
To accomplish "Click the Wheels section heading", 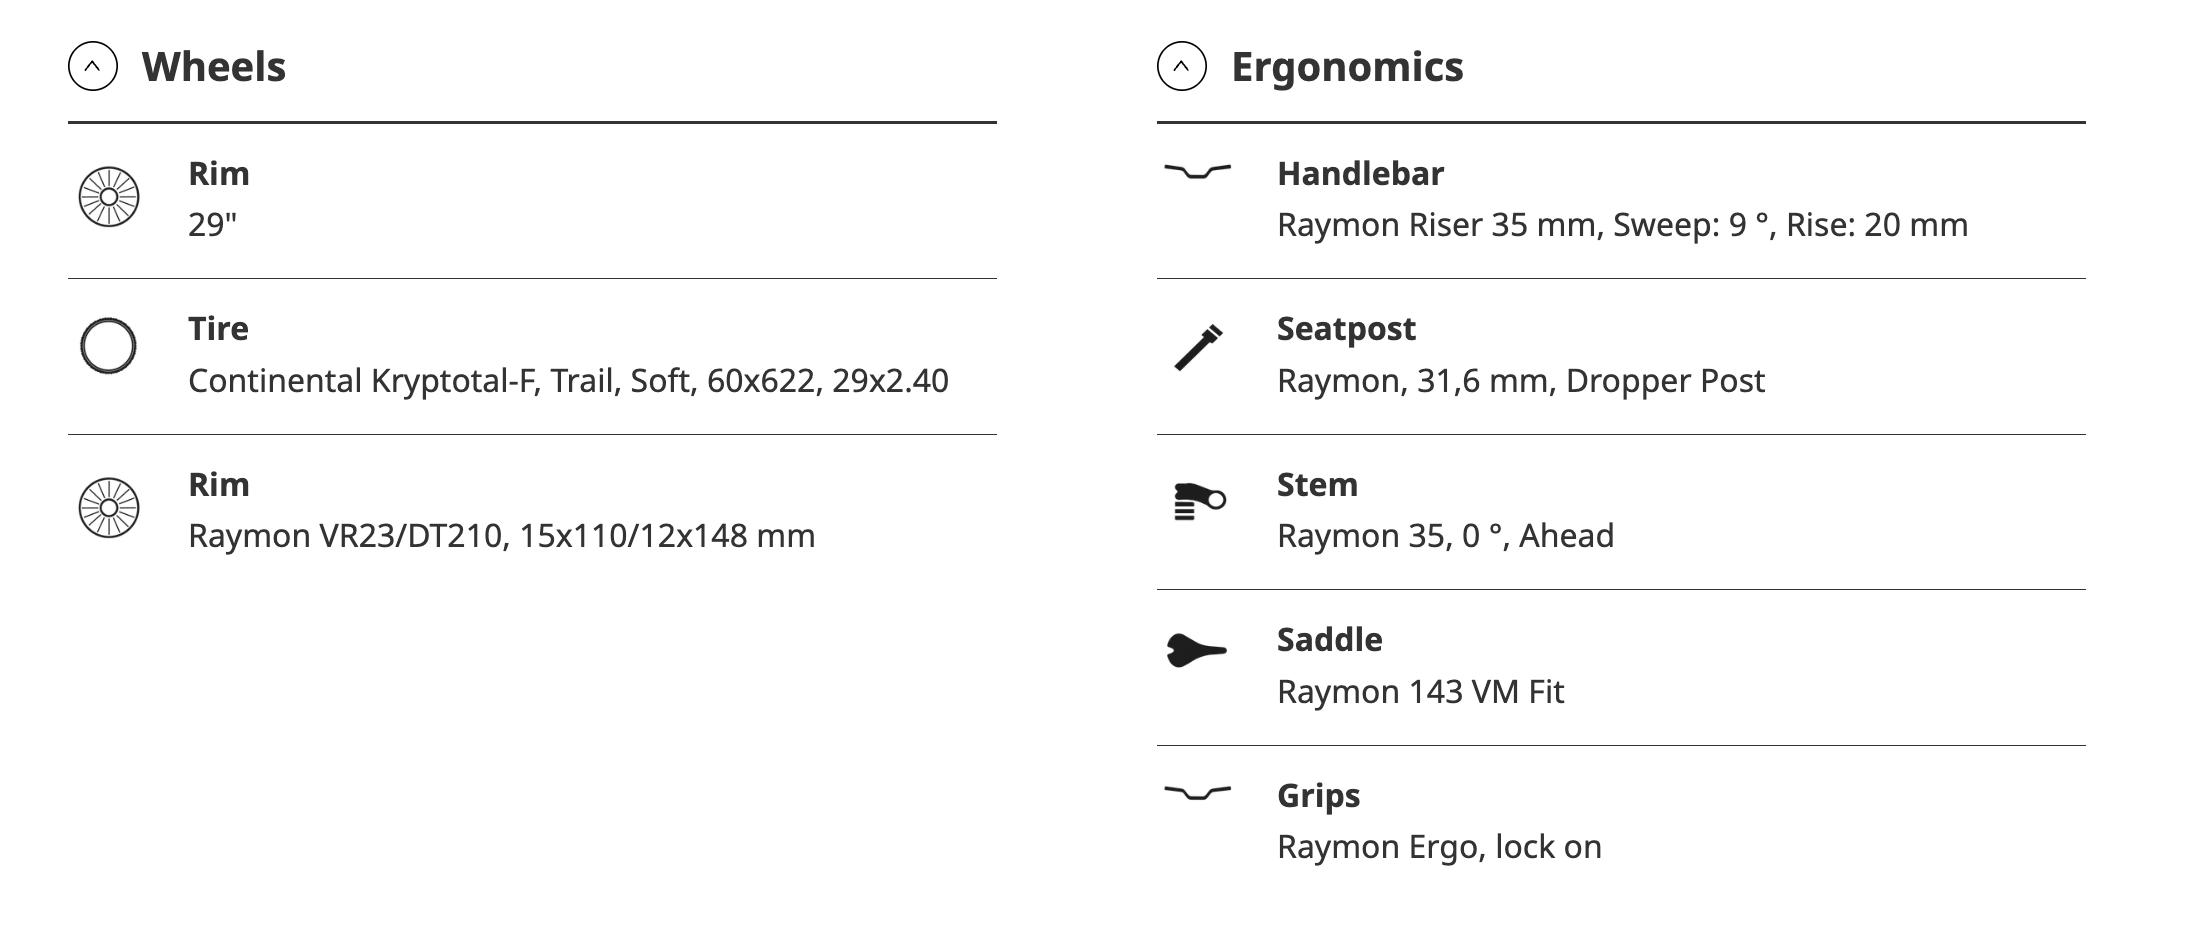I will [x=214, y=67].
